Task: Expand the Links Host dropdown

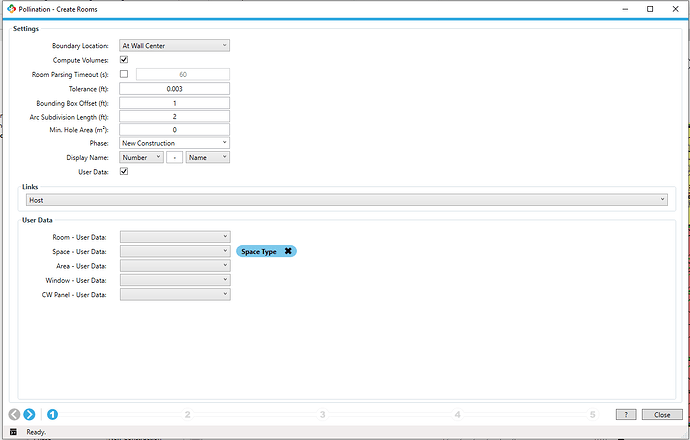Action: click(347, 200)
